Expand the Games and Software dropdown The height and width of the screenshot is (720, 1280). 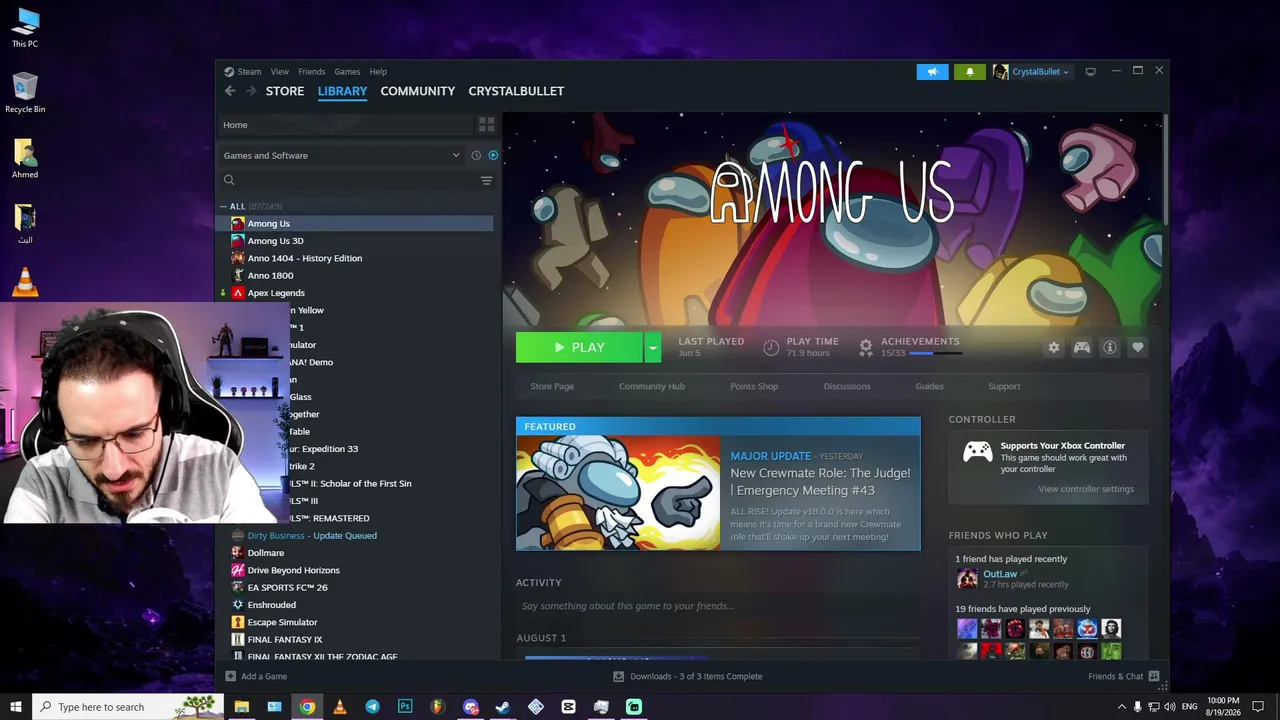[x=456, y=155]
